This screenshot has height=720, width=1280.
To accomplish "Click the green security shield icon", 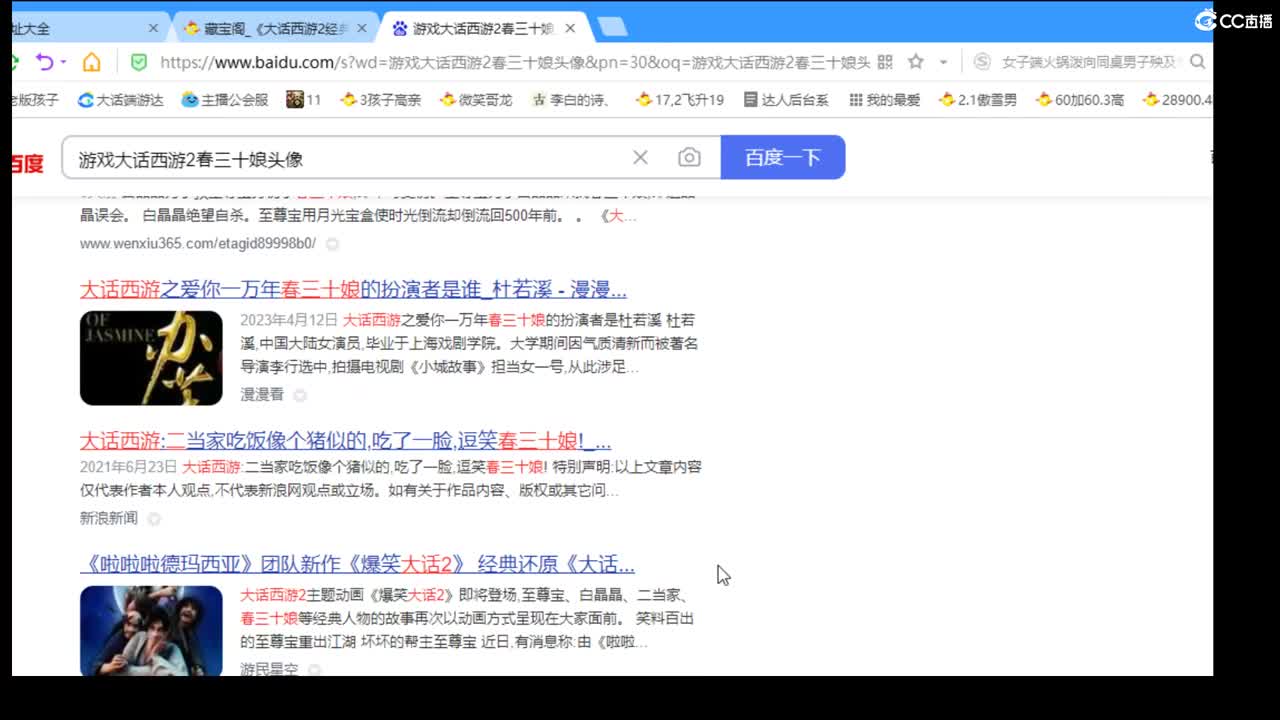I will (139, 62).
